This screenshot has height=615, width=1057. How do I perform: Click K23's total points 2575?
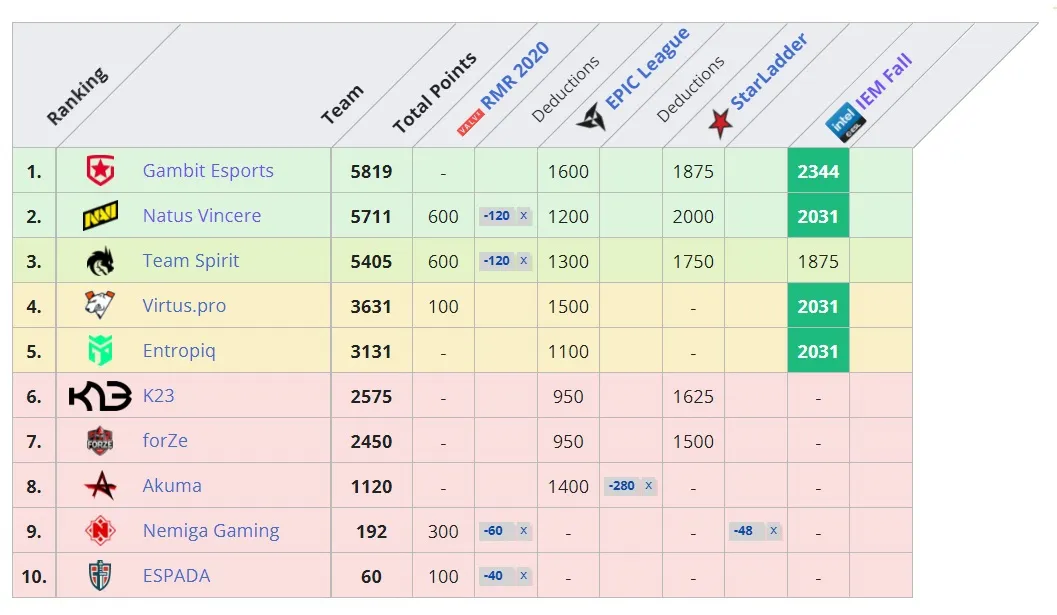tap(371, 397)
